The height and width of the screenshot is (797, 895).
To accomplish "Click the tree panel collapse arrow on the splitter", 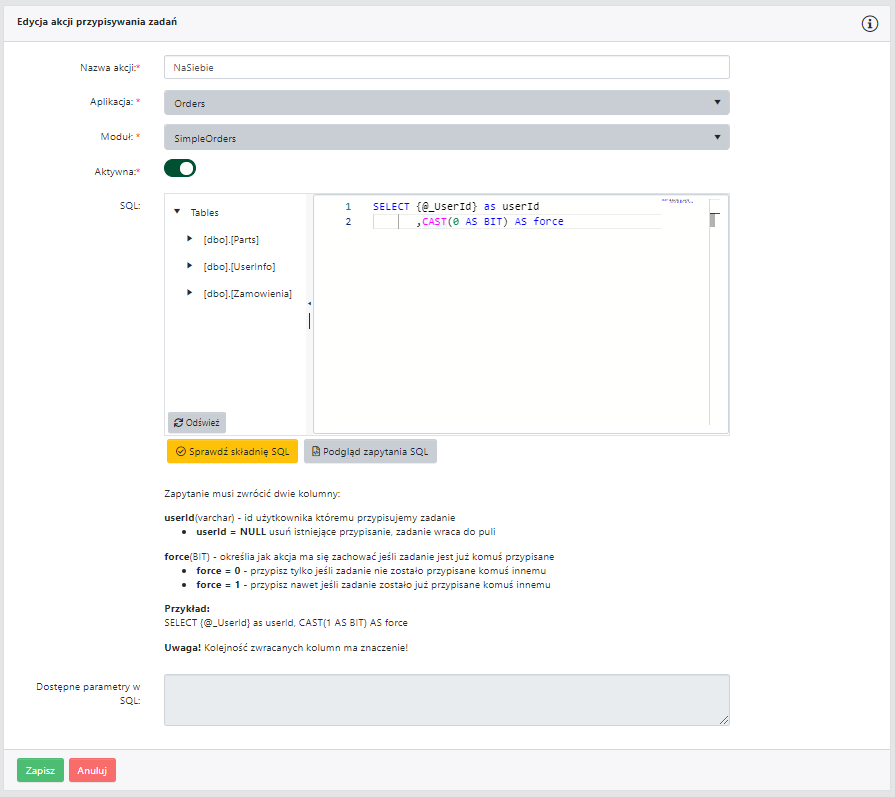I will point(309,303).
